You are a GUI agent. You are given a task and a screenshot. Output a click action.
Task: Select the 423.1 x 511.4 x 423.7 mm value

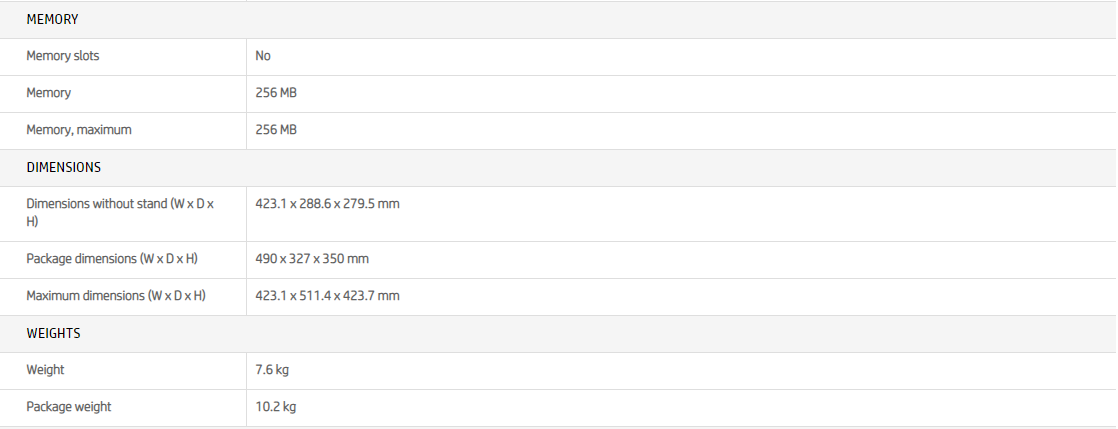327,296
